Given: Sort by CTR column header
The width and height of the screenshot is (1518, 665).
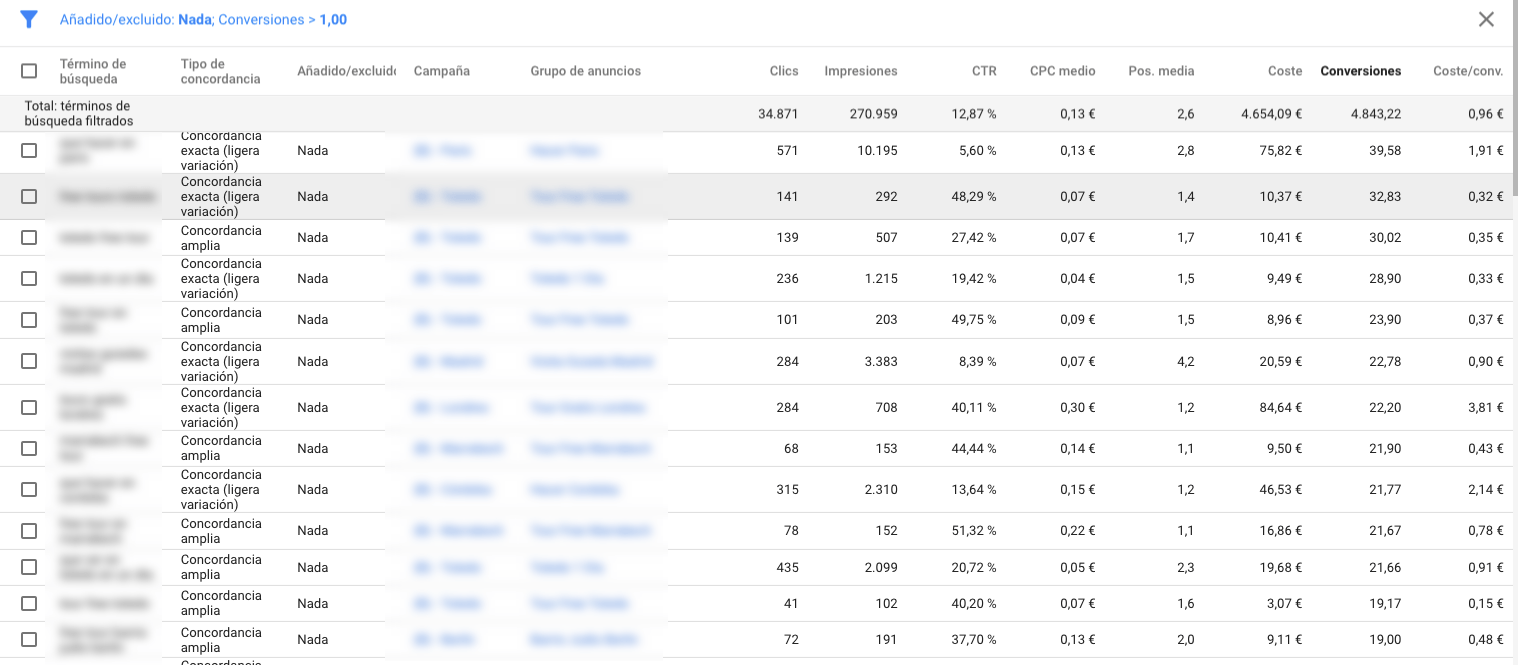Looking at the screenshot, I should click(984, 71).
